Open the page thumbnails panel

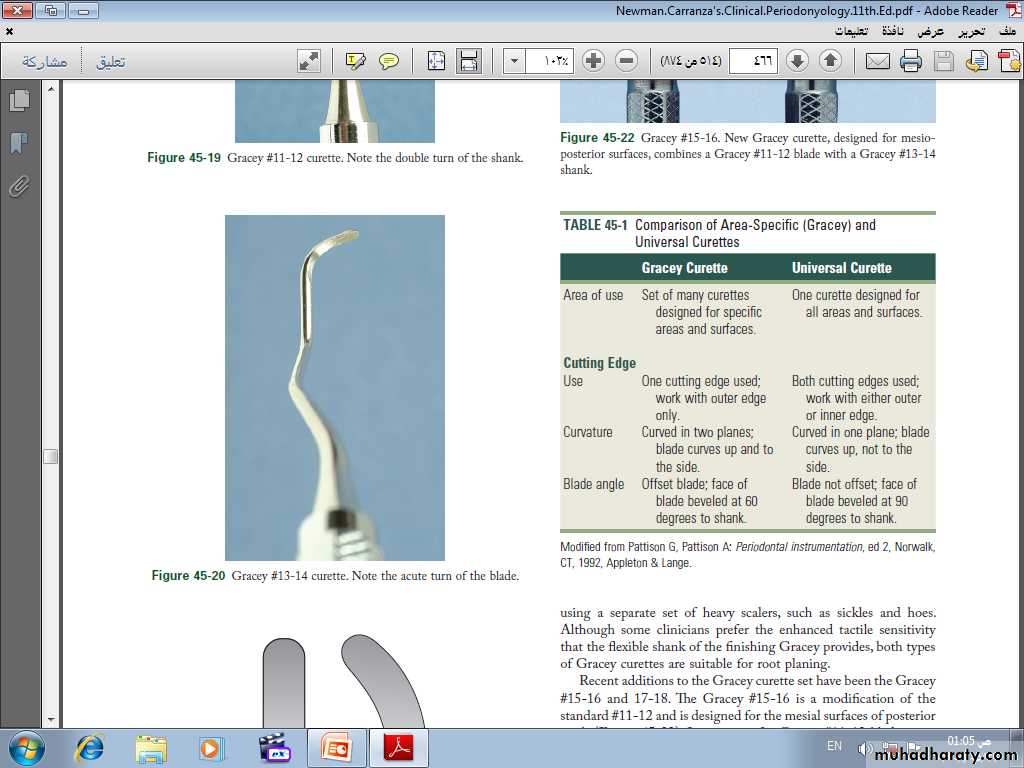(x=18, y=101)
